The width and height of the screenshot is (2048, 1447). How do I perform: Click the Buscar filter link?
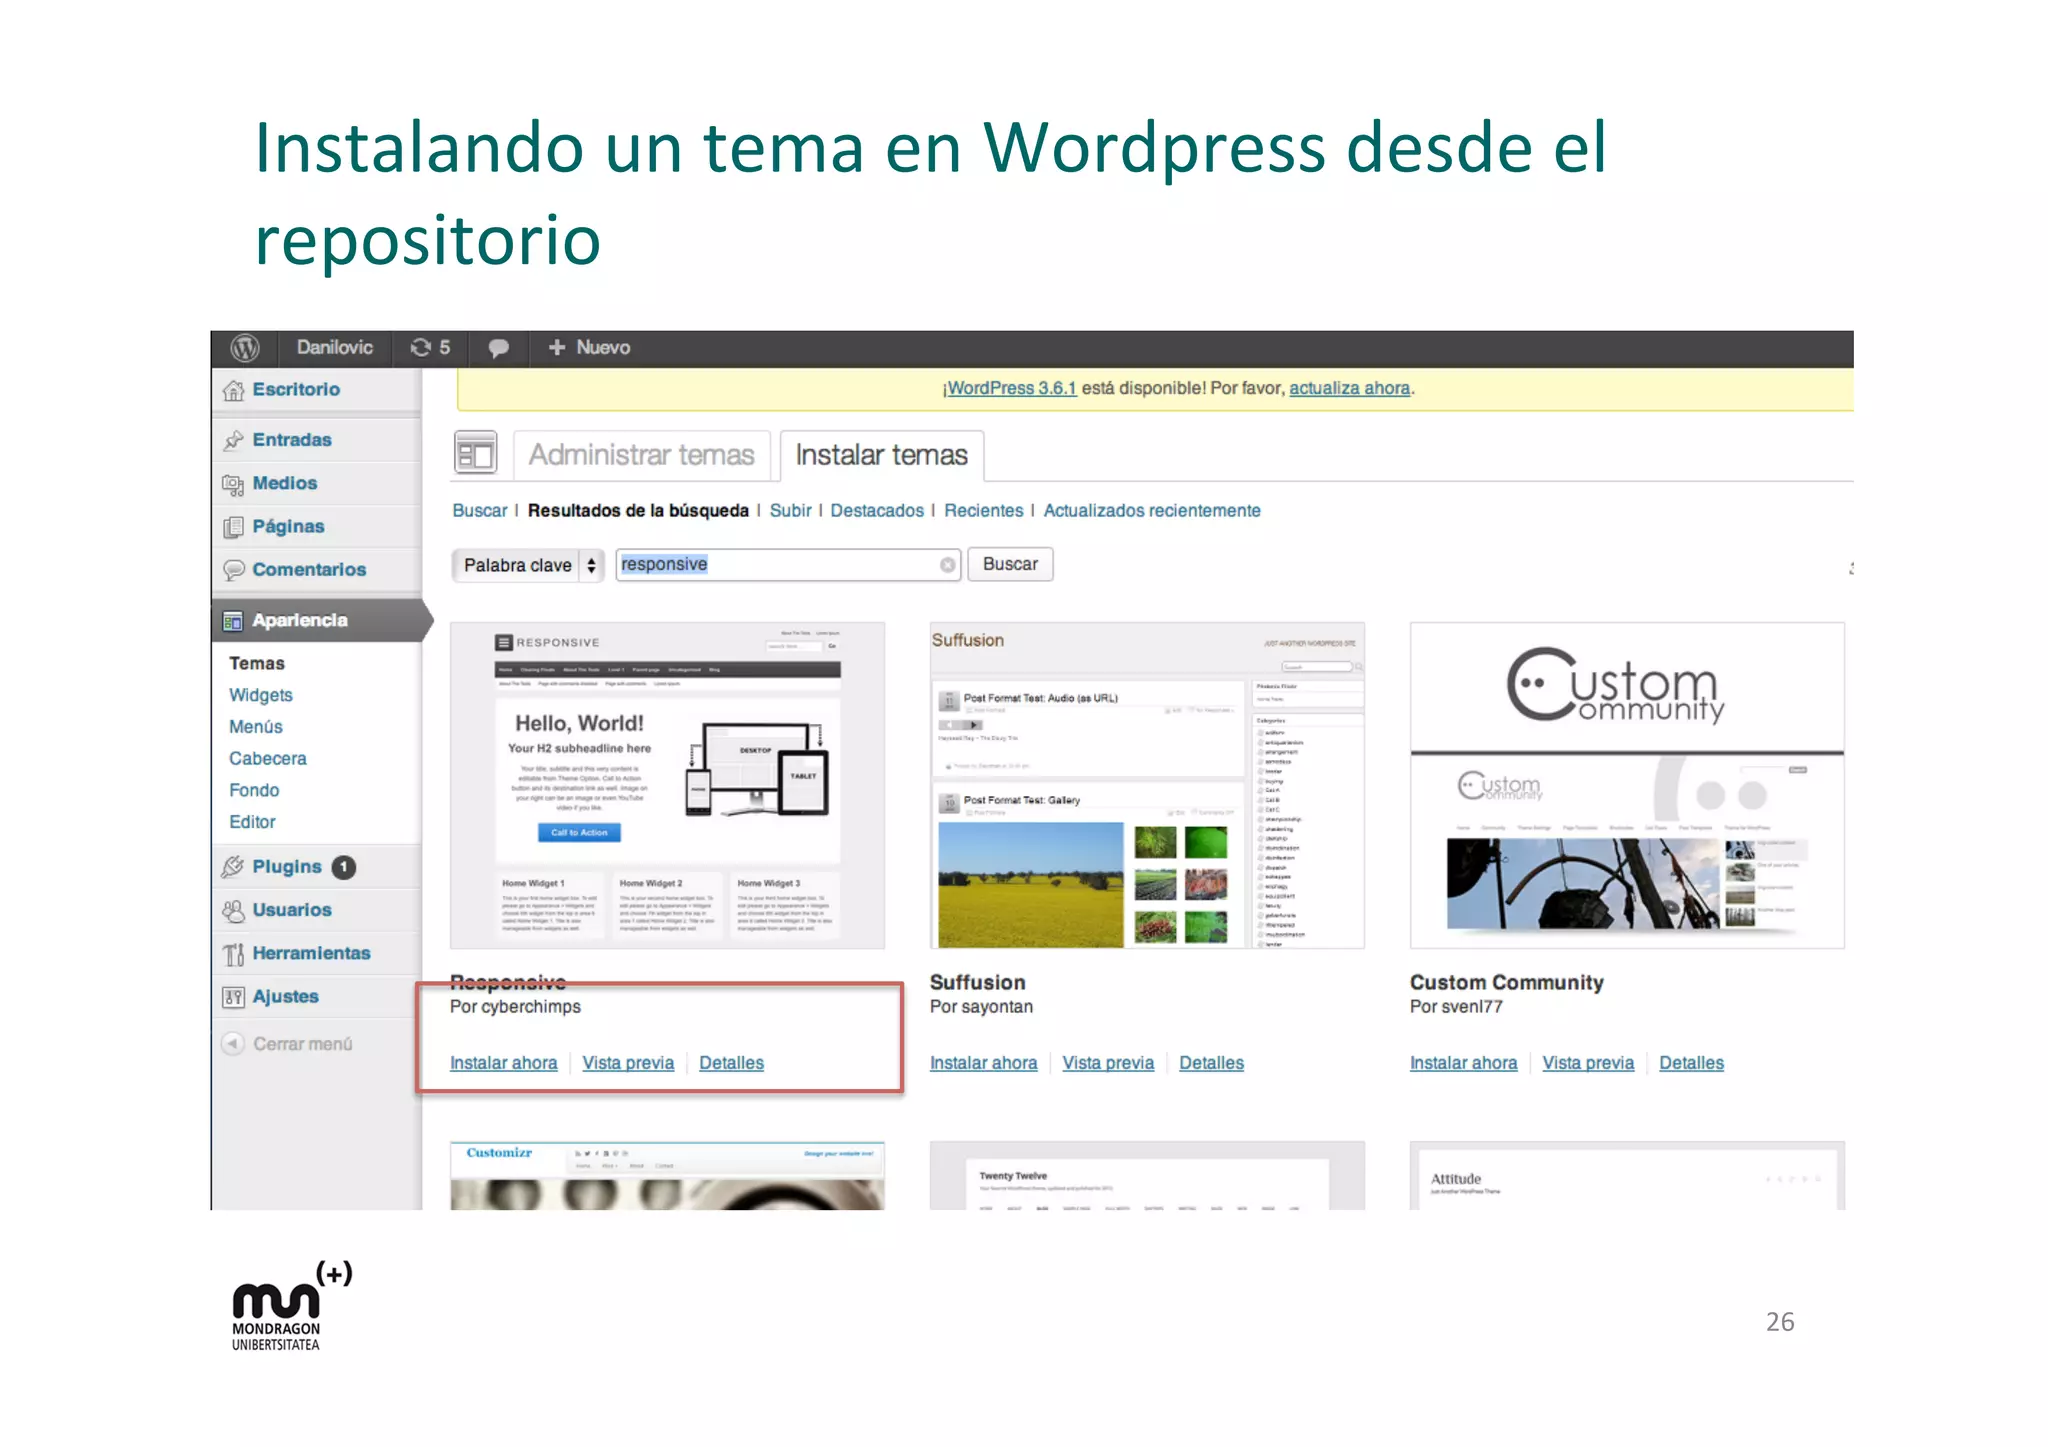[480, 510]
